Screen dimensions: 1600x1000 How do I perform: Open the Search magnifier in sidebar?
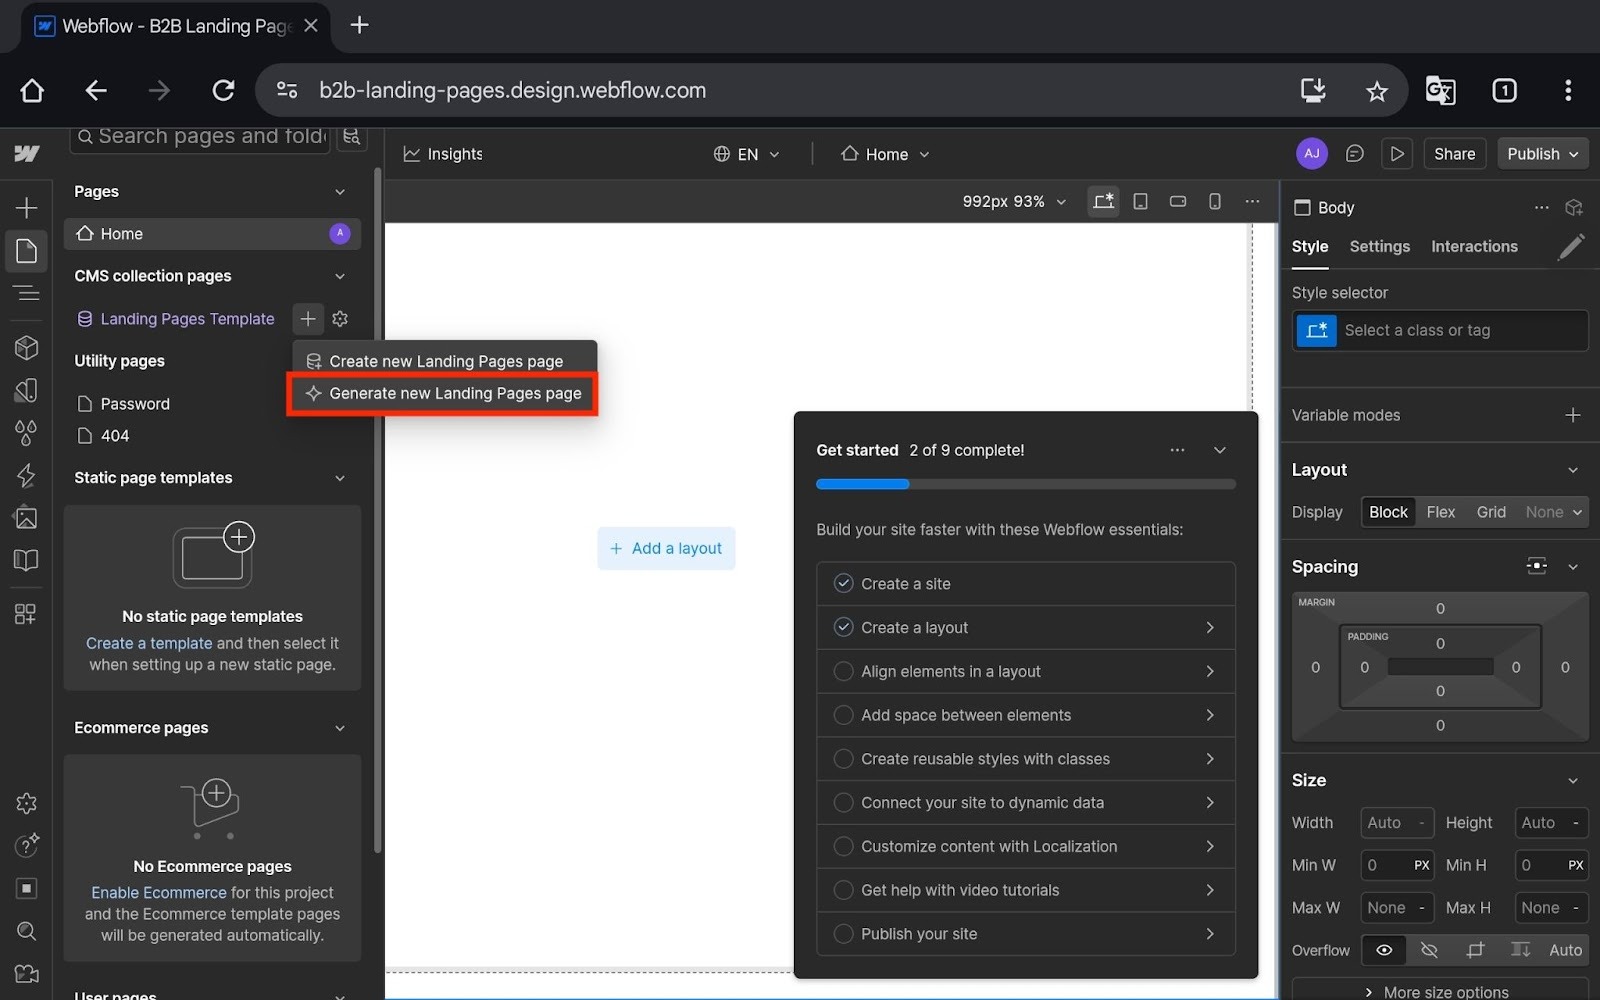coord(27,931)
